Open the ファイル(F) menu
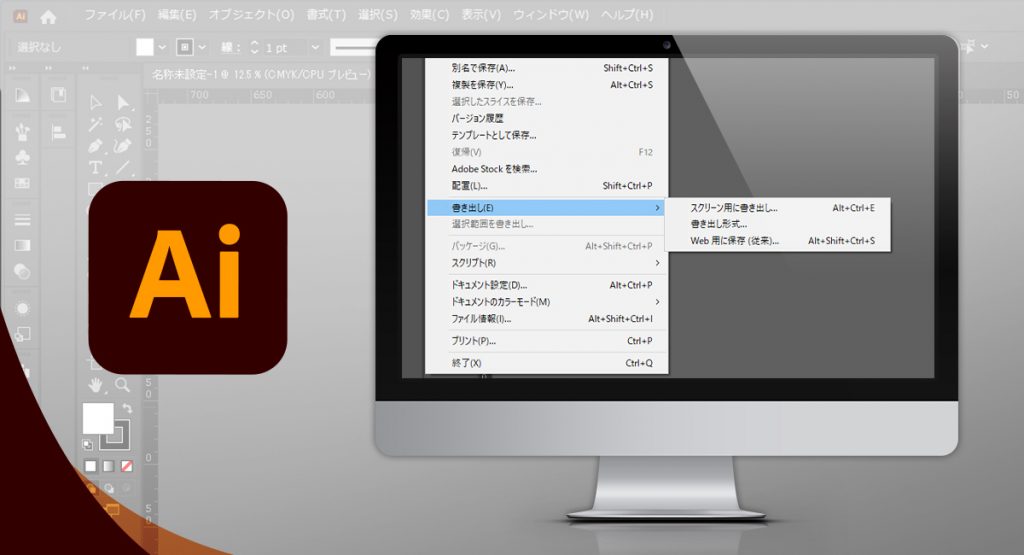1024x555 pixels. [x=114, y=16]
